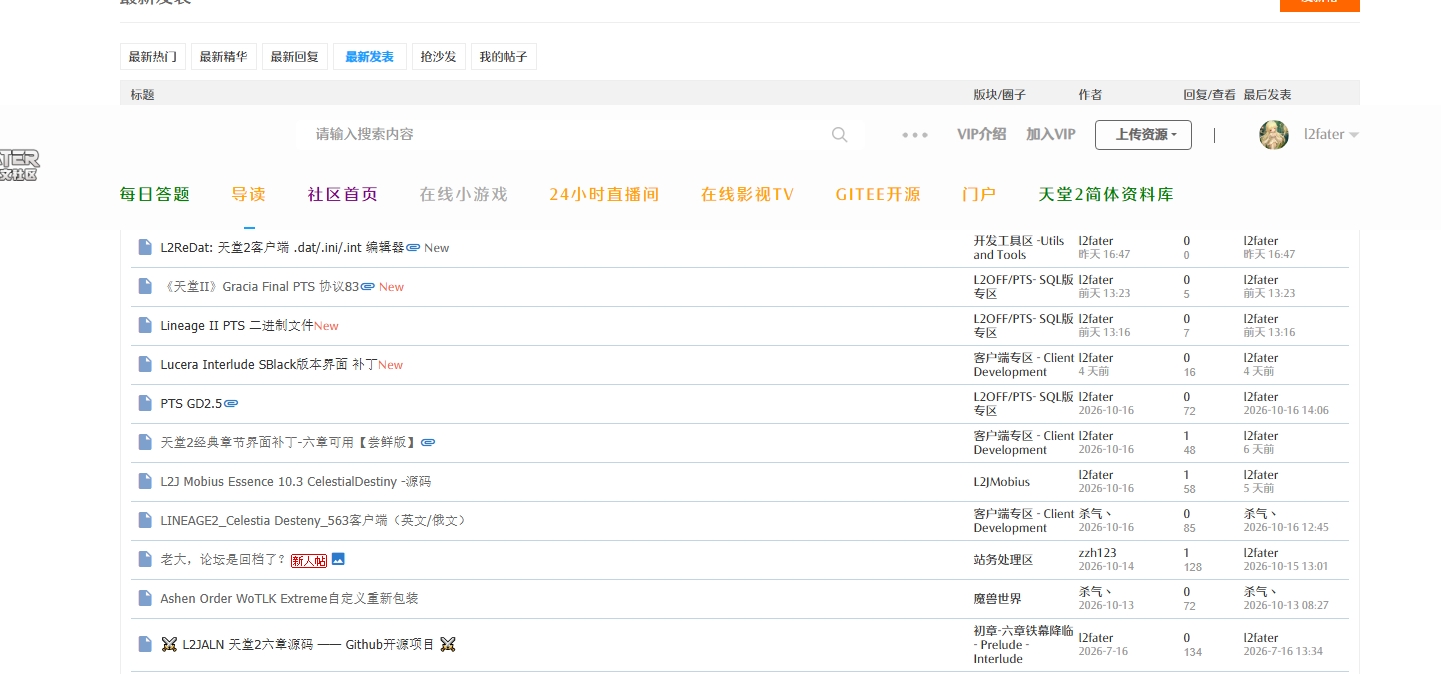Click the l2fater user avatar

click(x=1274, y=135)
